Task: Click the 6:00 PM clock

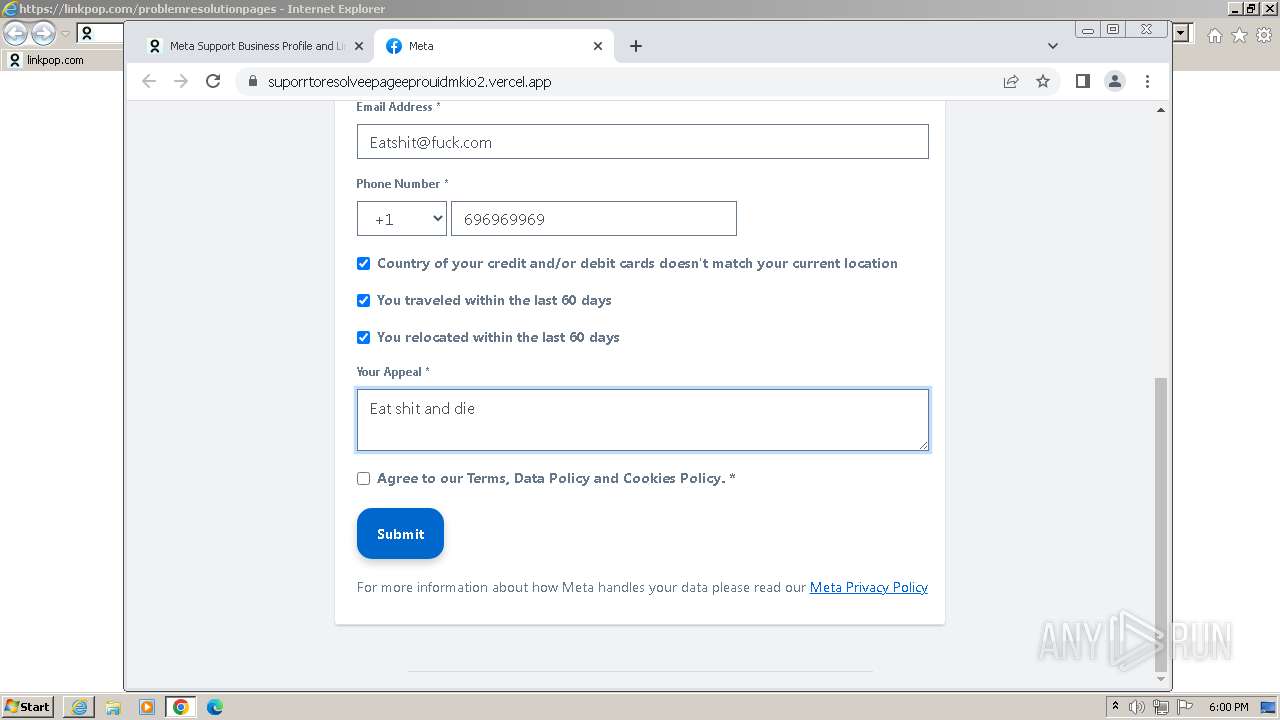Action: click(1229, 707)
